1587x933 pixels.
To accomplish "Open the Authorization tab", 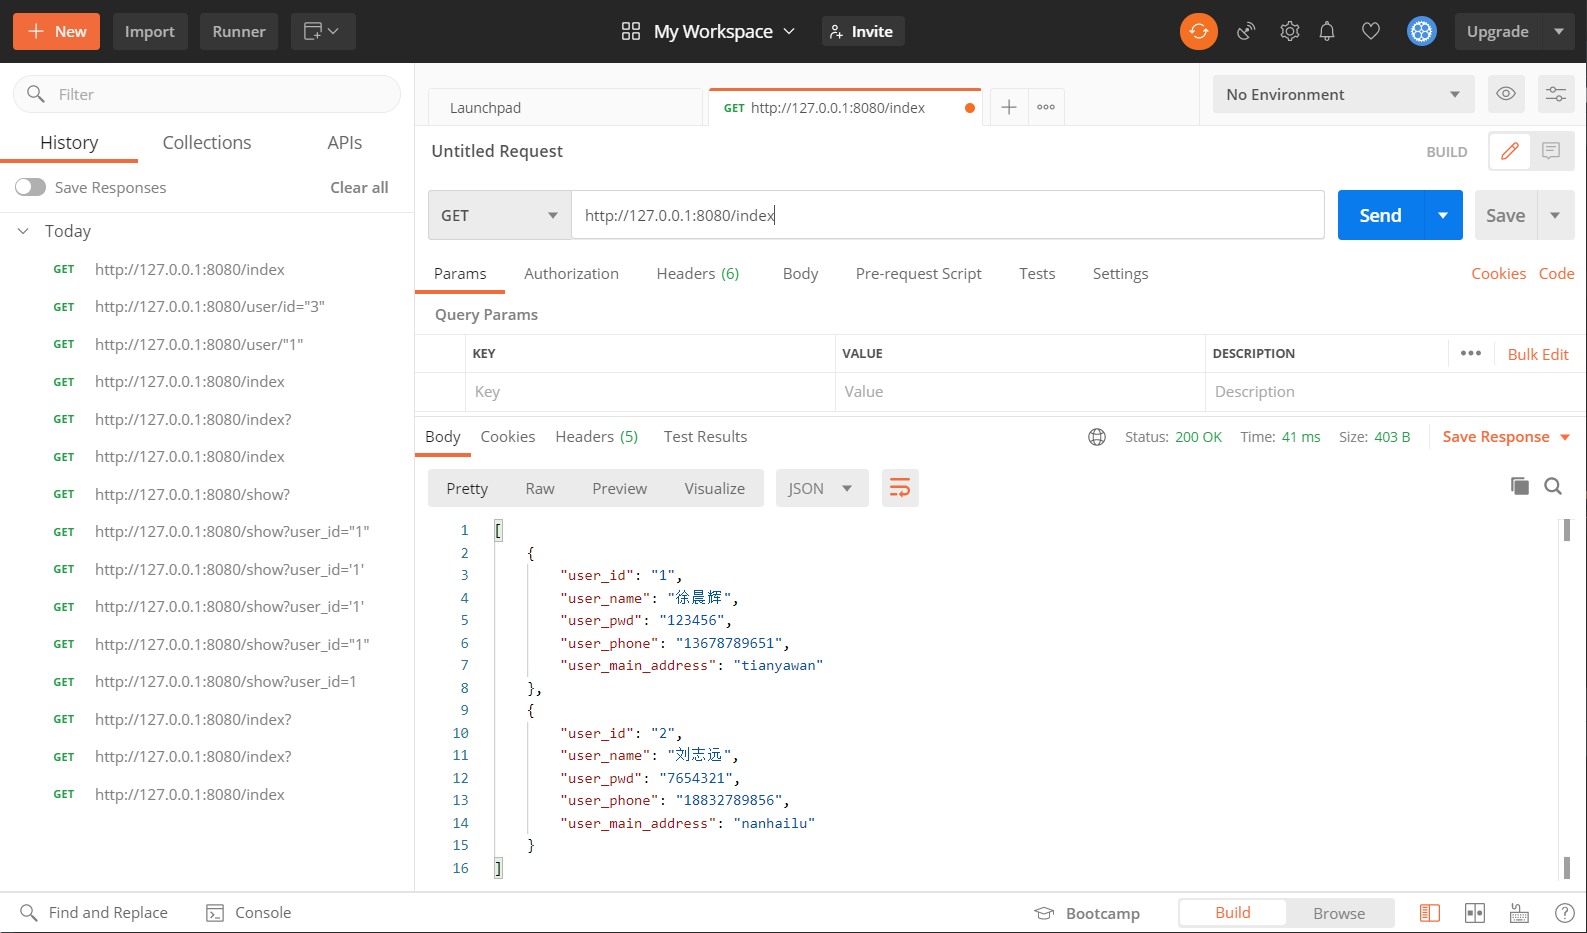I will coord(571,273).
